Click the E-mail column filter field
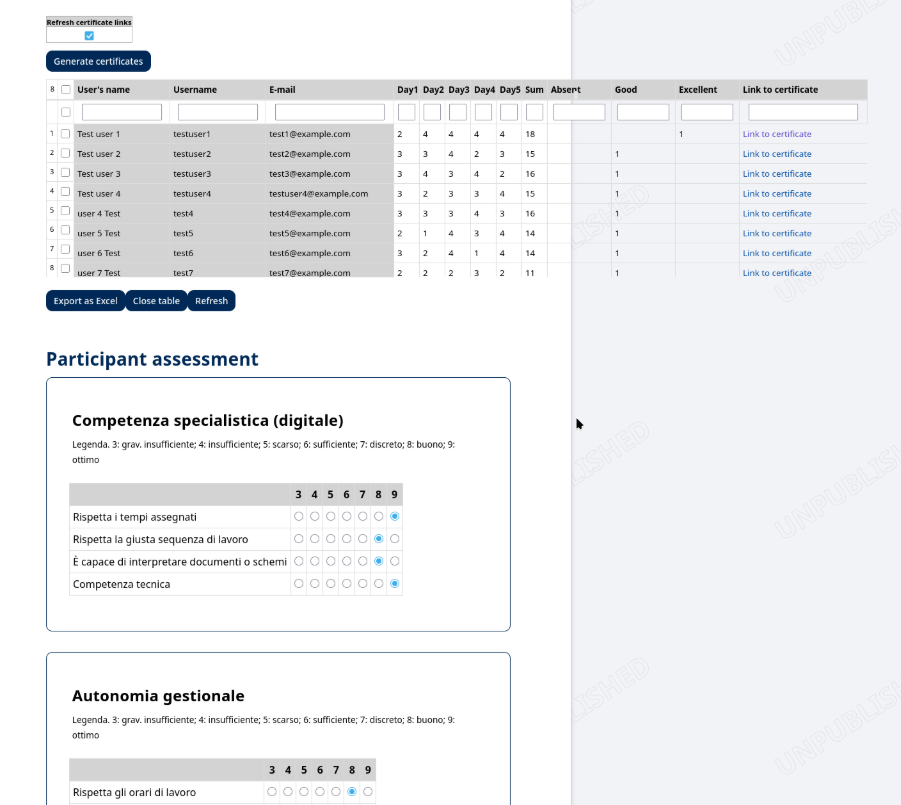 click(x=329, y=112)
